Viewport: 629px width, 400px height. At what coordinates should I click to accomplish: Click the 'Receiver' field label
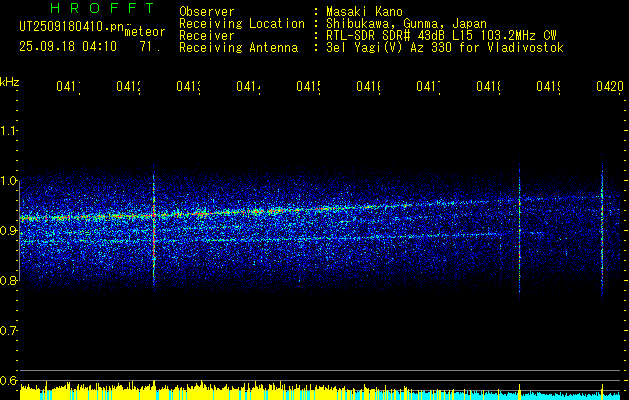[207, 36]
